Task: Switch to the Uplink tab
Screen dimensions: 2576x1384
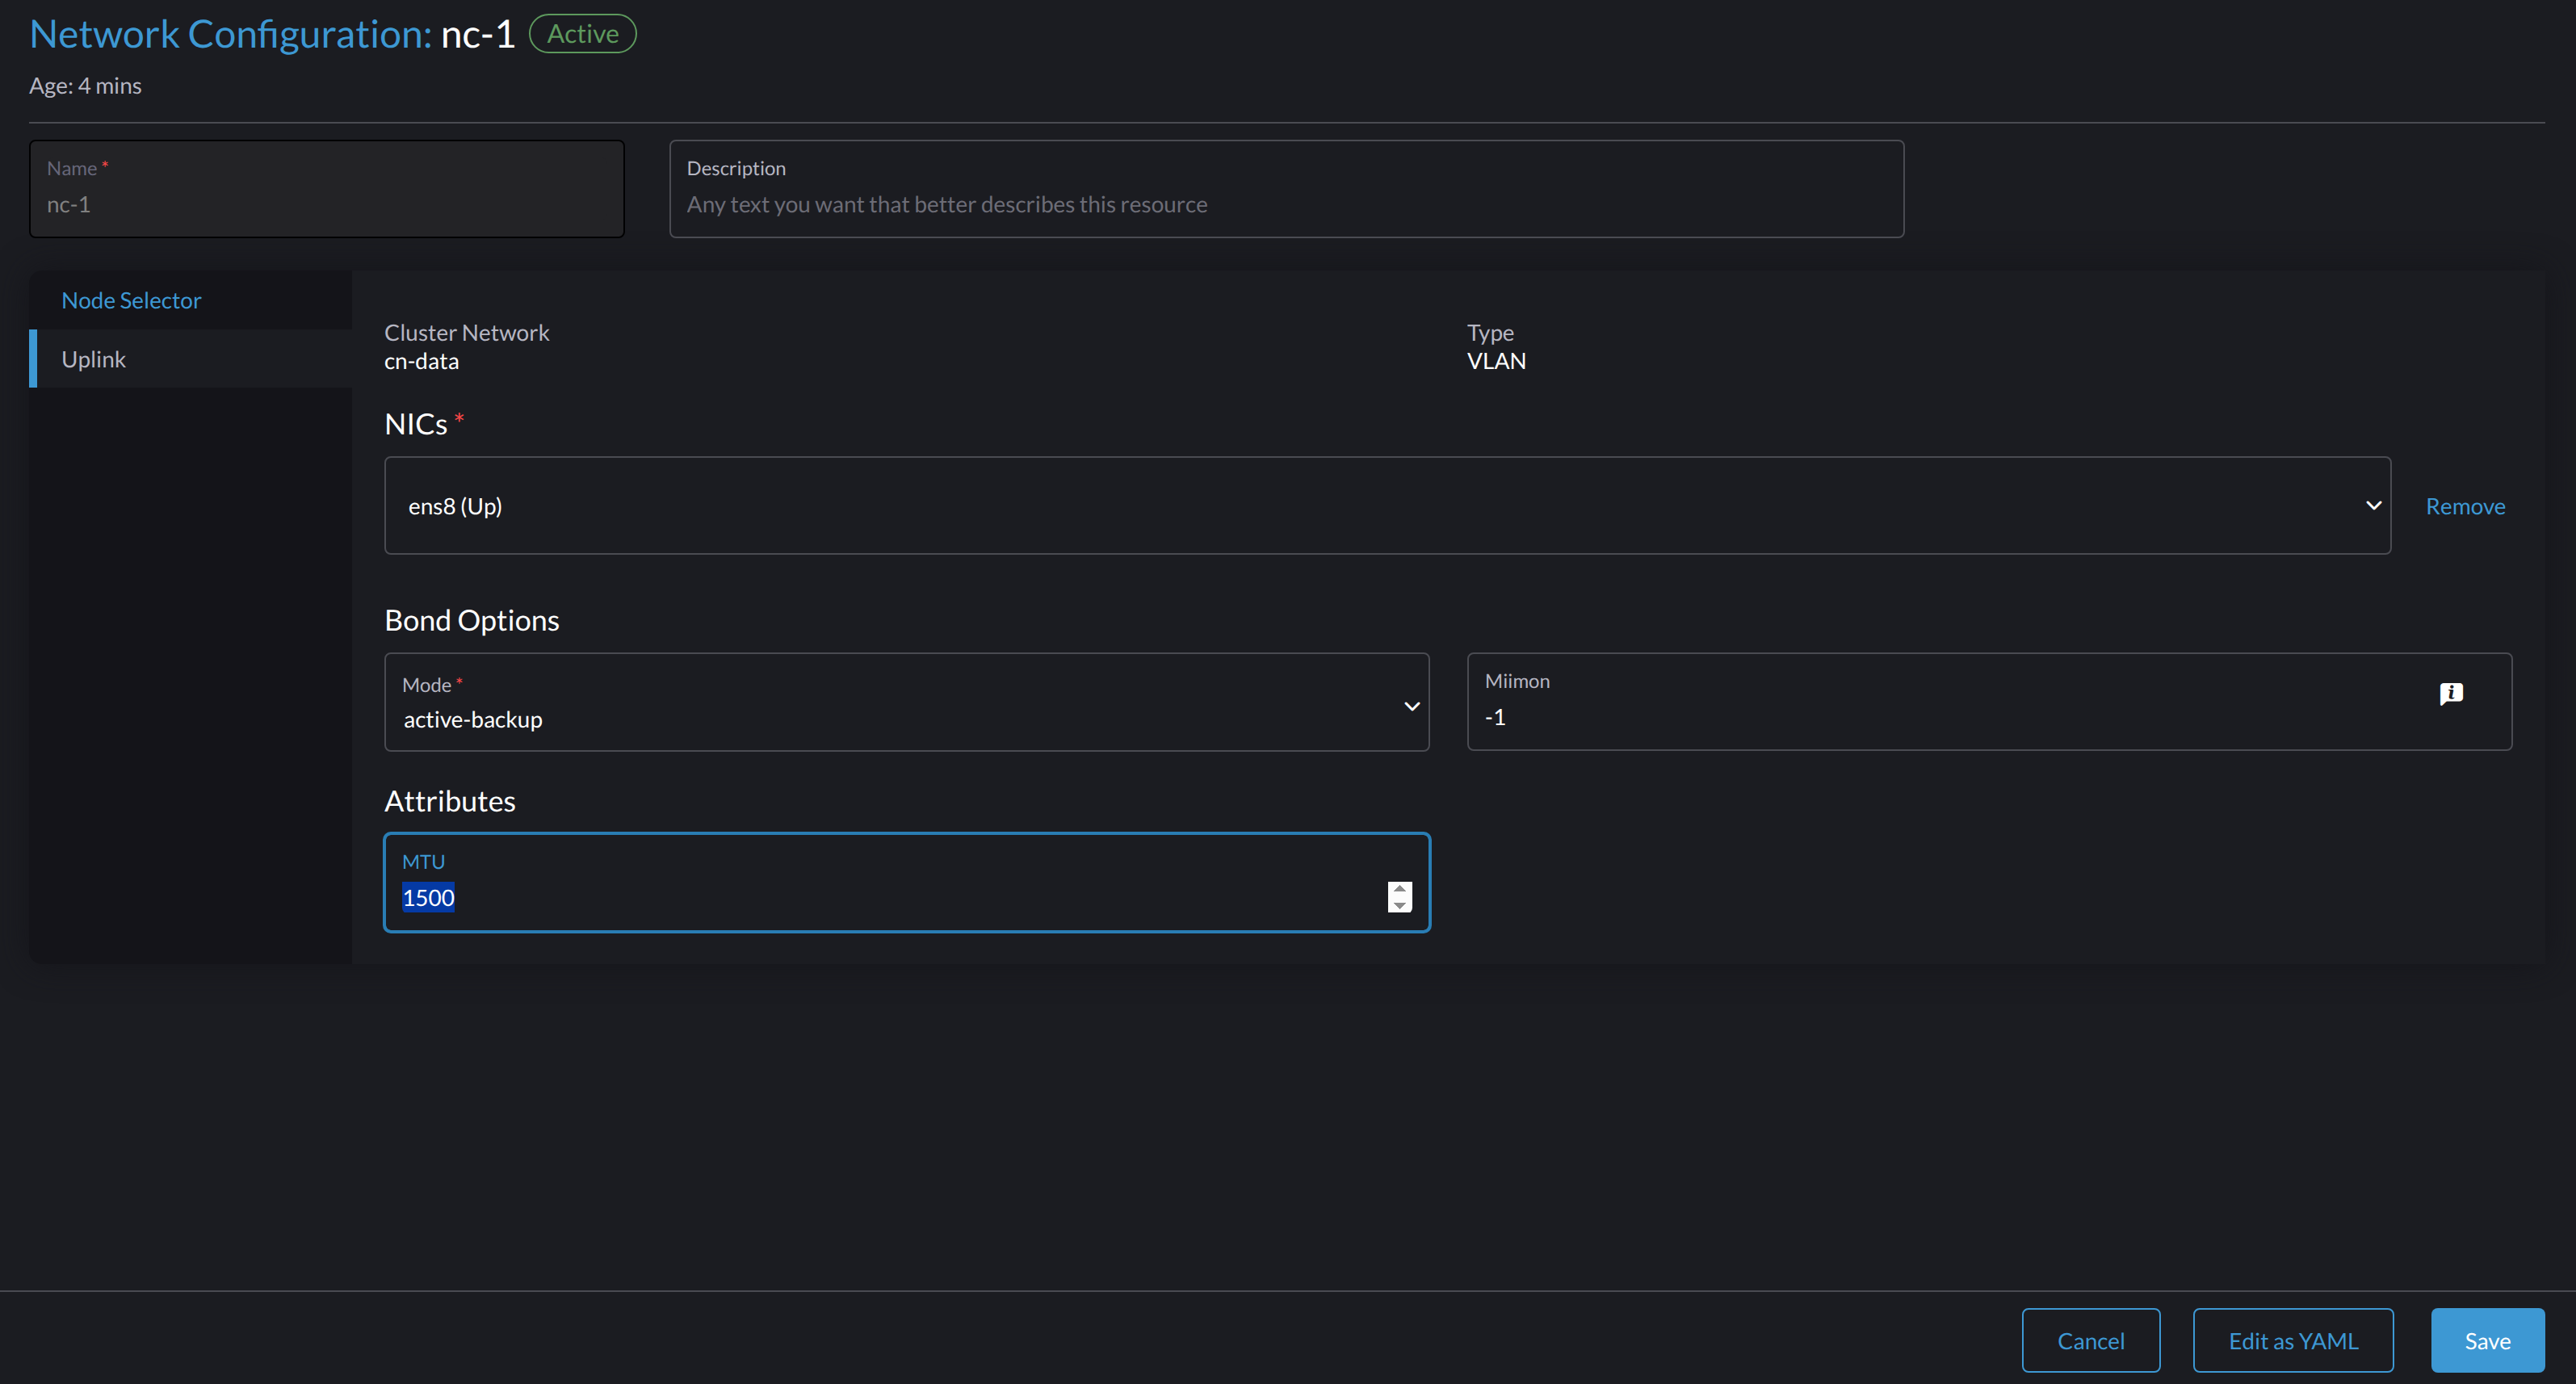Action: point(94,358)
